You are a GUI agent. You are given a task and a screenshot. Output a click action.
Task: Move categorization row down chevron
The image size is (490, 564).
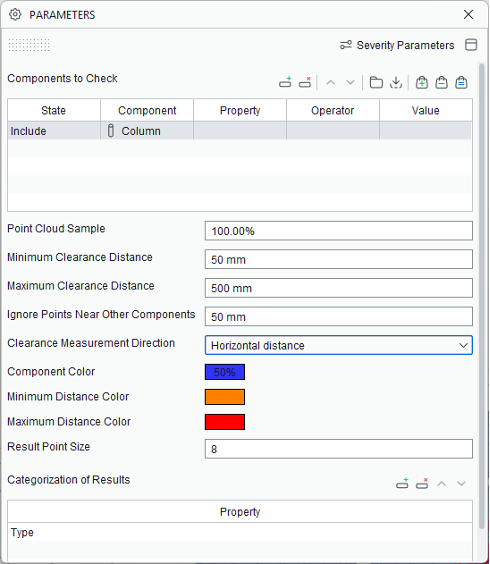(461, 484)
